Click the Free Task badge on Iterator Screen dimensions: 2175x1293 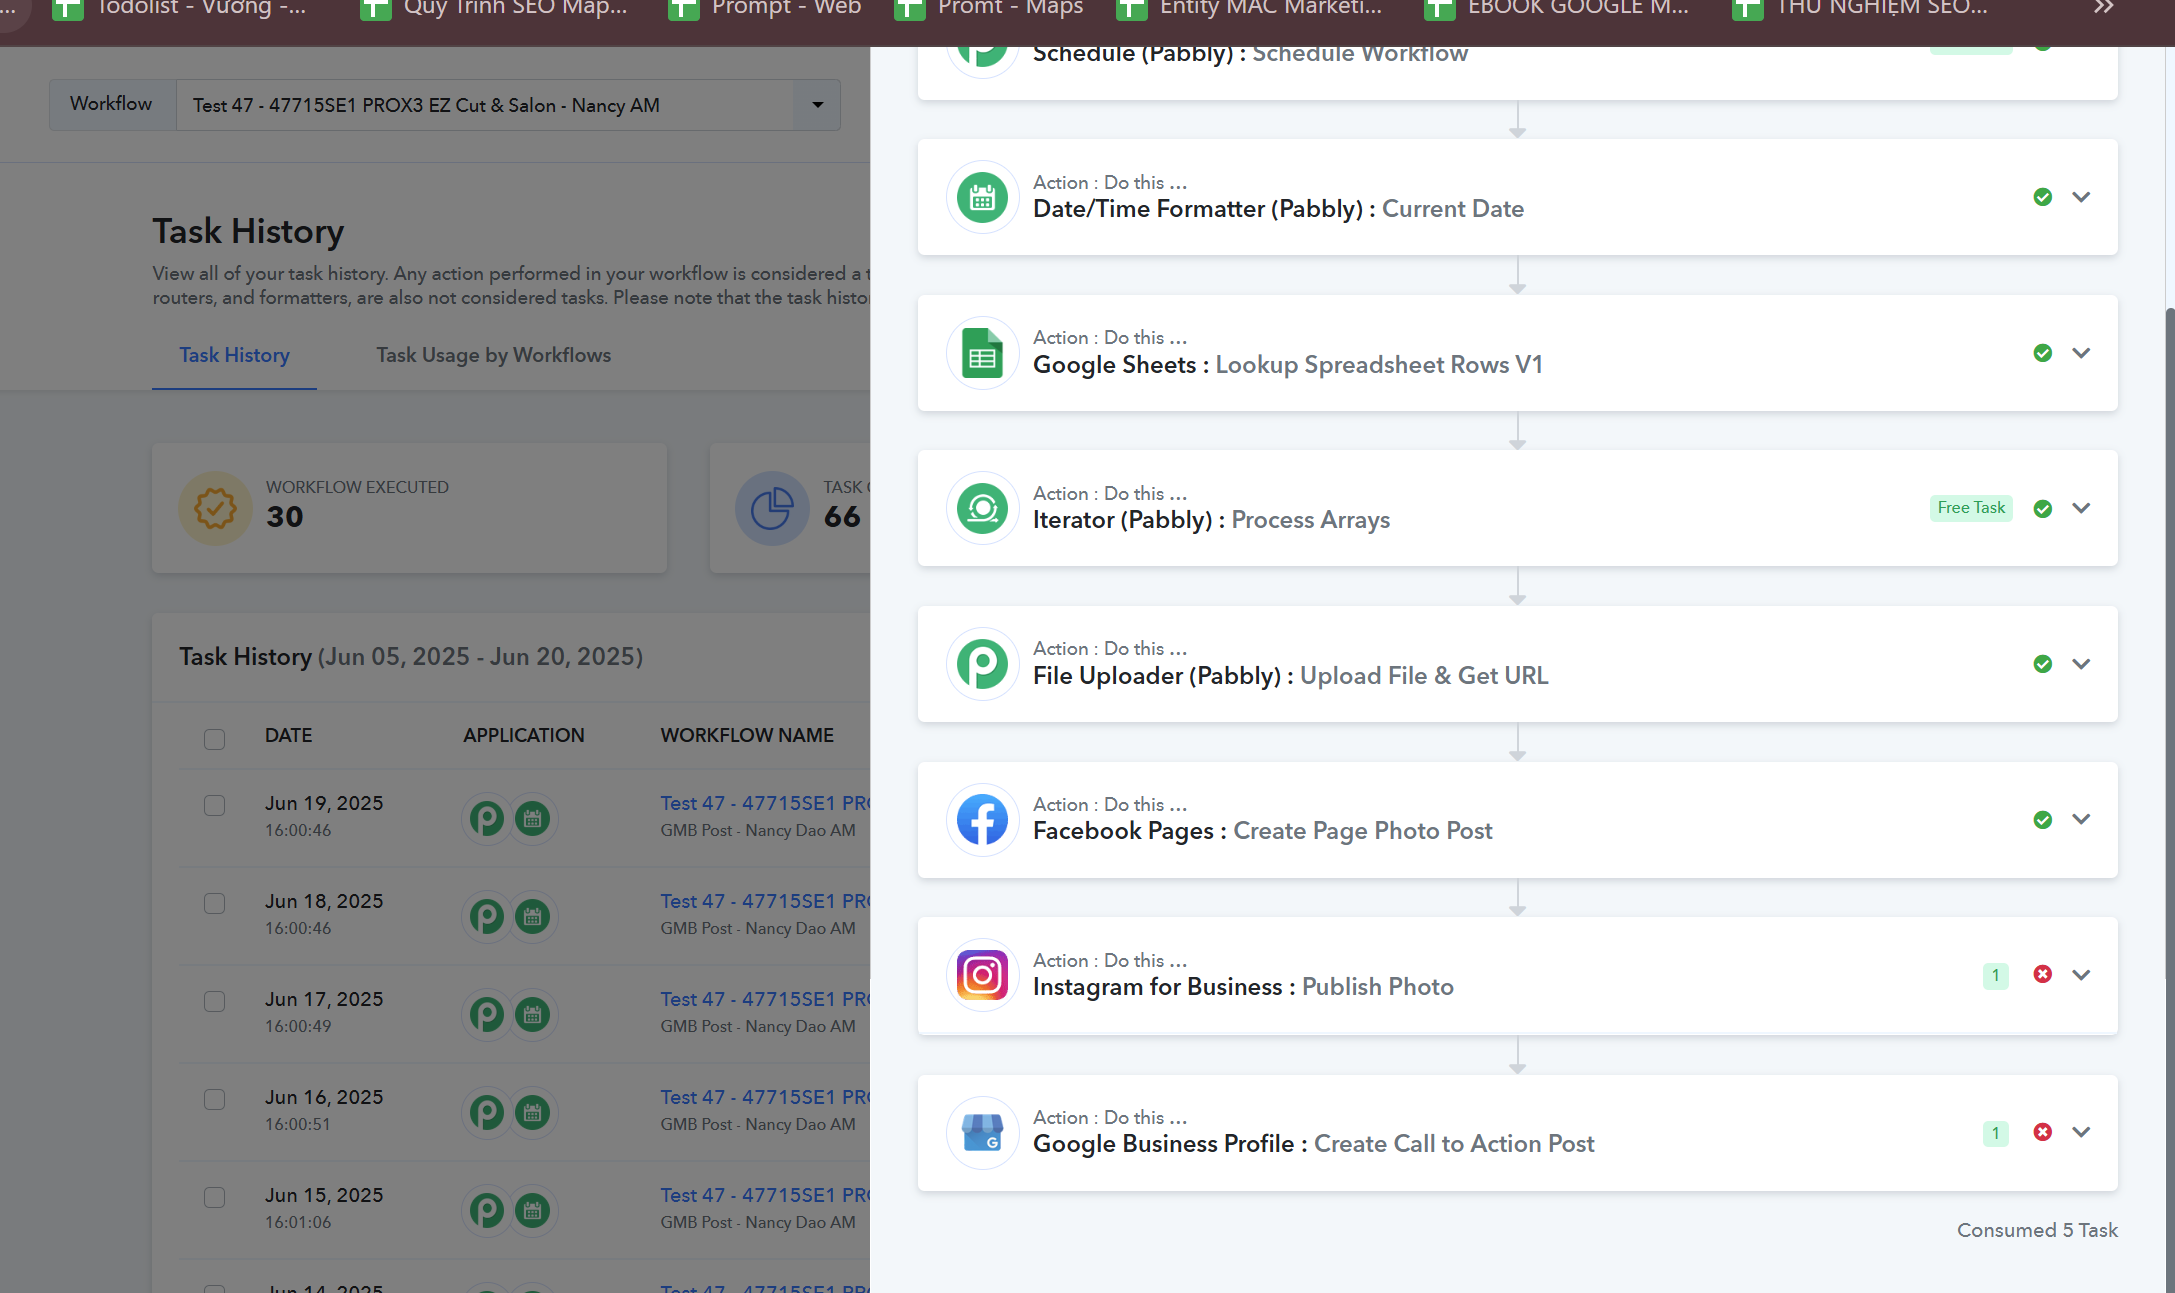pyautogui.click(x=1971, y=508)
